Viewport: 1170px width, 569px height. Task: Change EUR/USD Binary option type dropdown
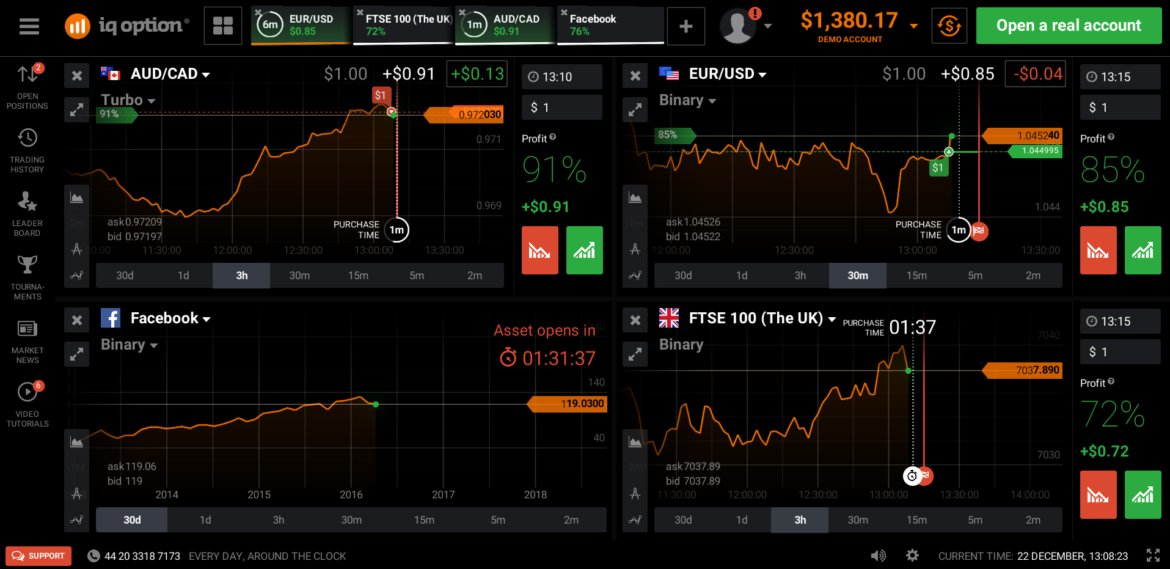(687, 100)
